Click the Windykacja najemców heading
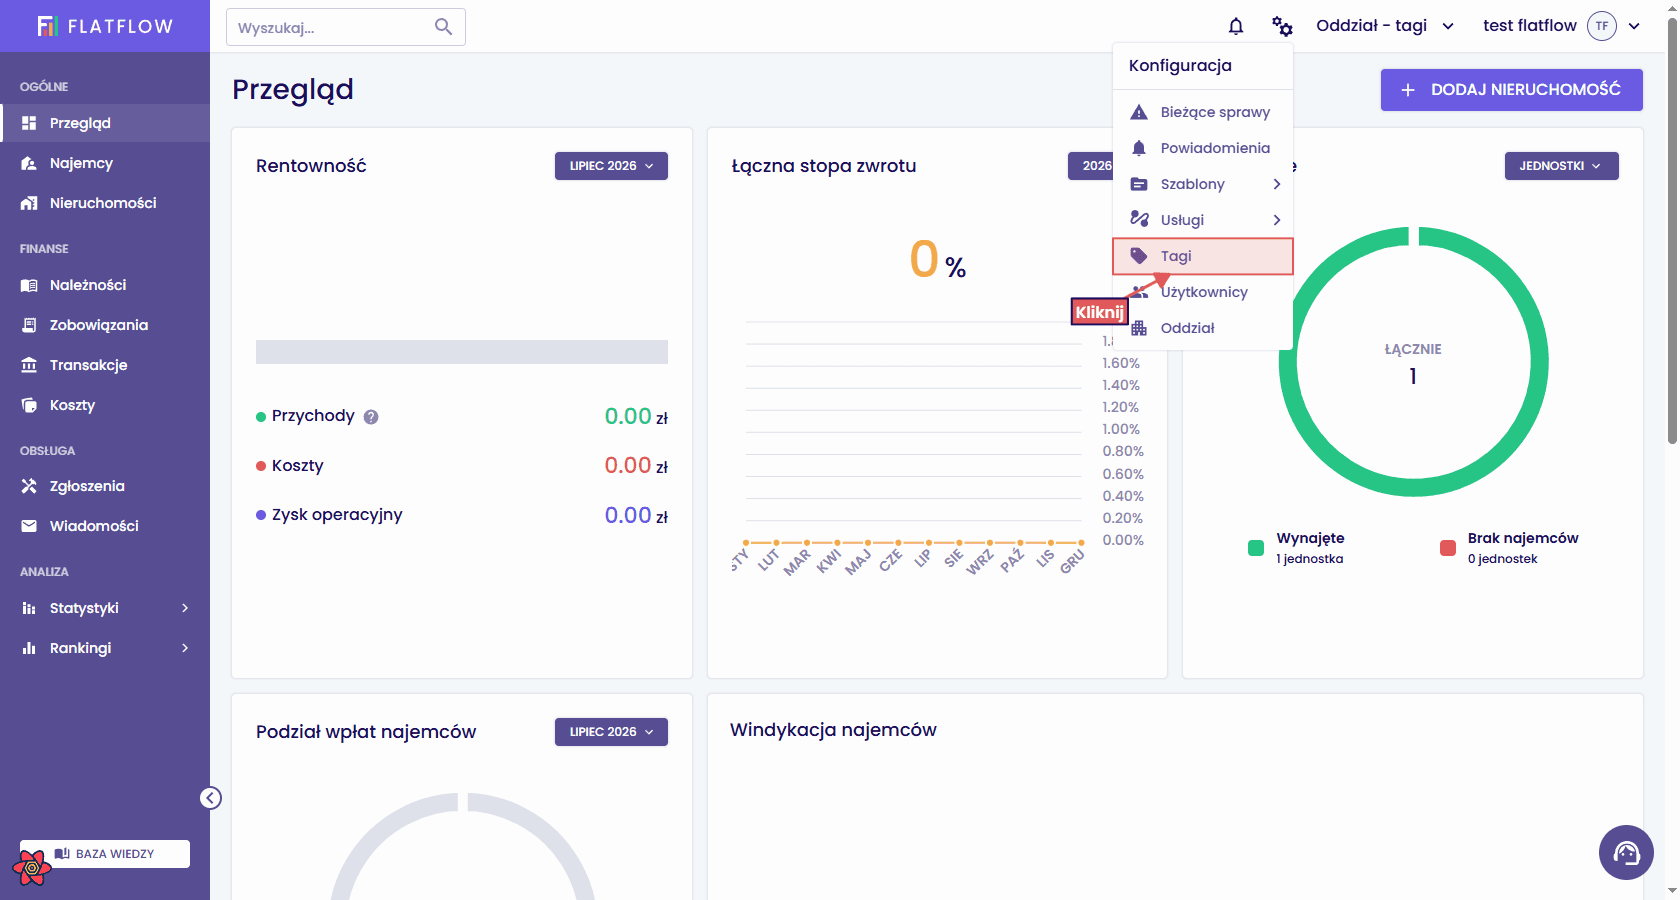The width and height of the screenshot is (1680, 900). coord(833,730)
